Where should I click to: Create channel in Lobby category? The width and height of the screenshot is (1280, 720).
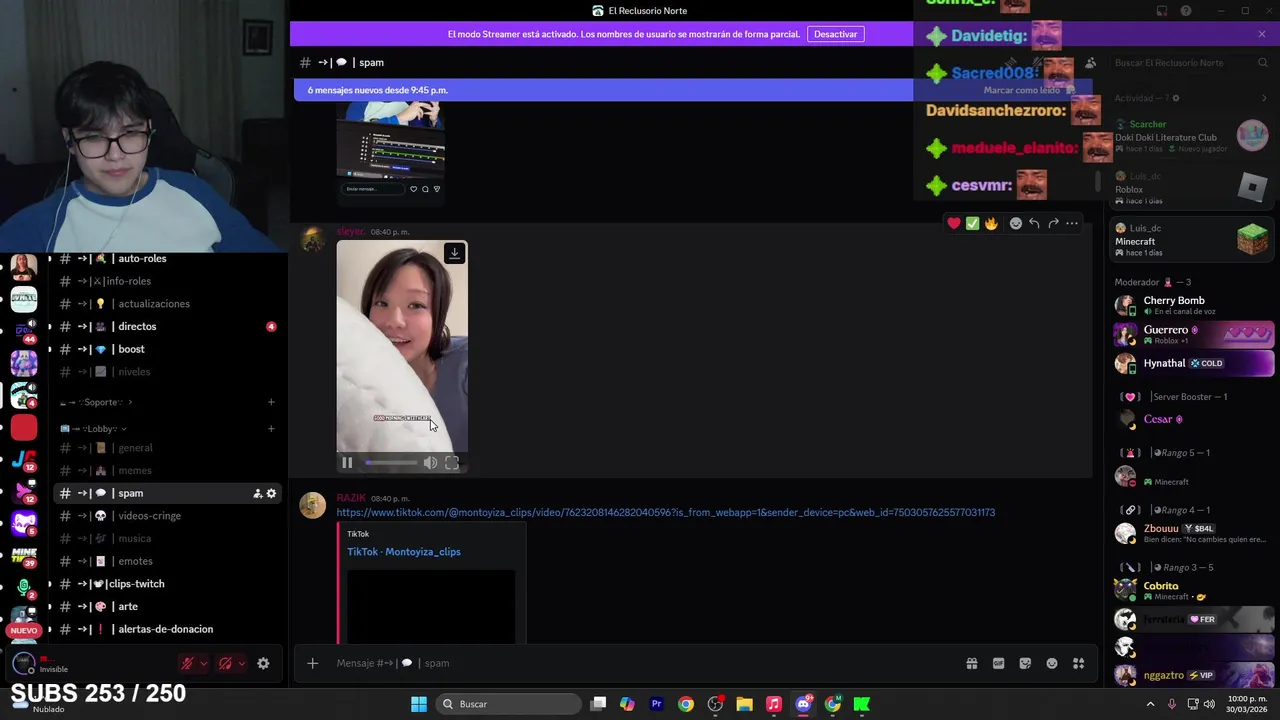click(271, 429)
